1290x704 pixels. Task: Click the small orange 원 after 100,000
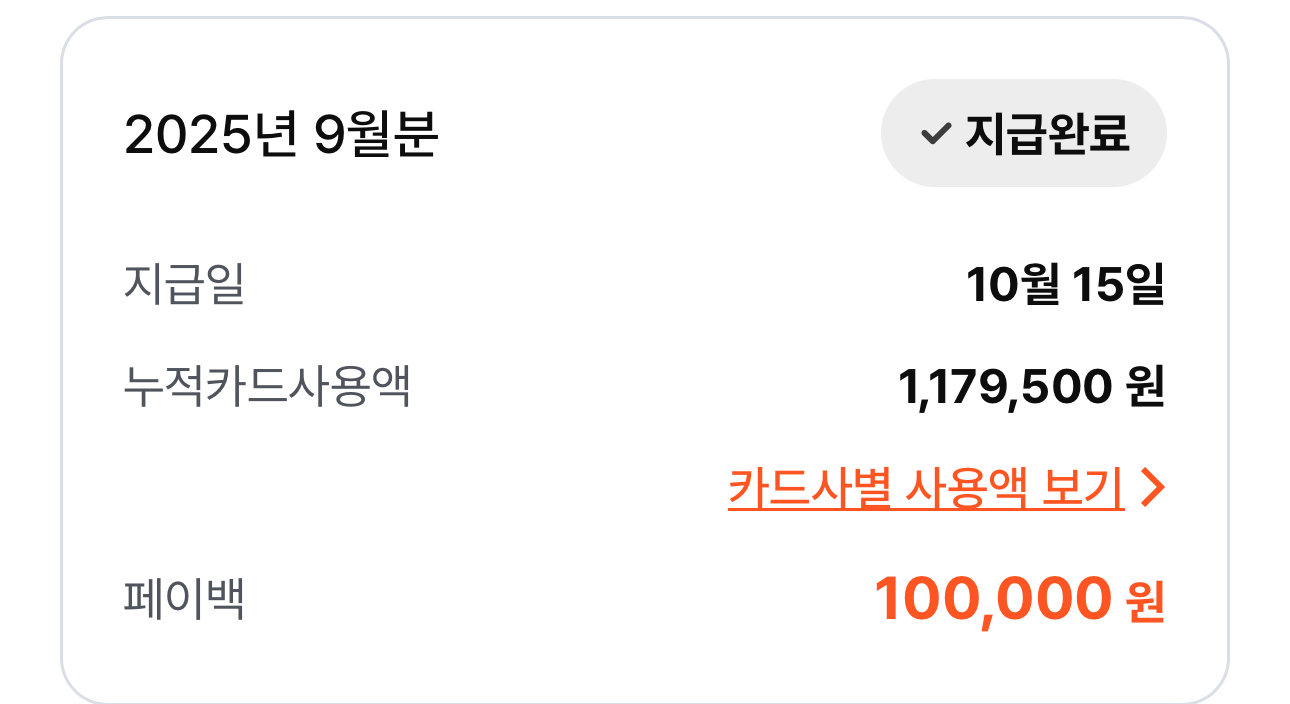click(x=1145, y=603)
